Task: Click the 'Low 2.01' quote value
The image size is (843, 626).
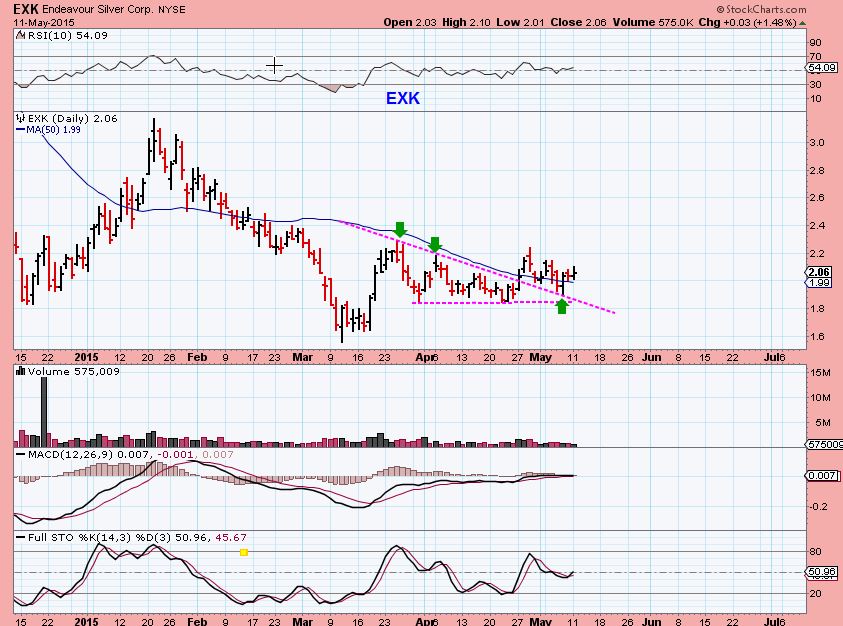Action: point(520,23)
